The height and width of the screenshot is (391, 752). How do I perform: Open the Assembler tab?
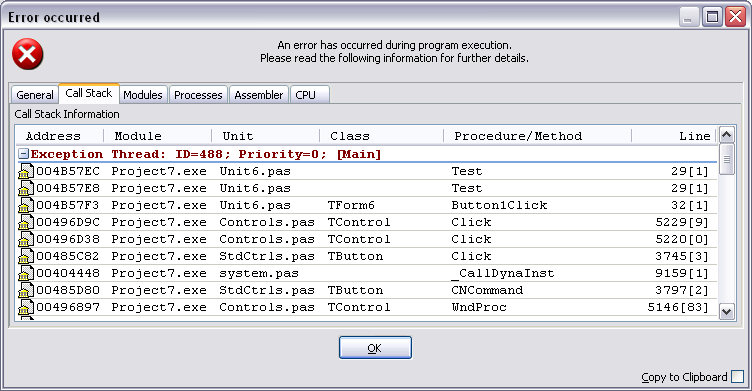pyautogui.click(x=259, y=95)
